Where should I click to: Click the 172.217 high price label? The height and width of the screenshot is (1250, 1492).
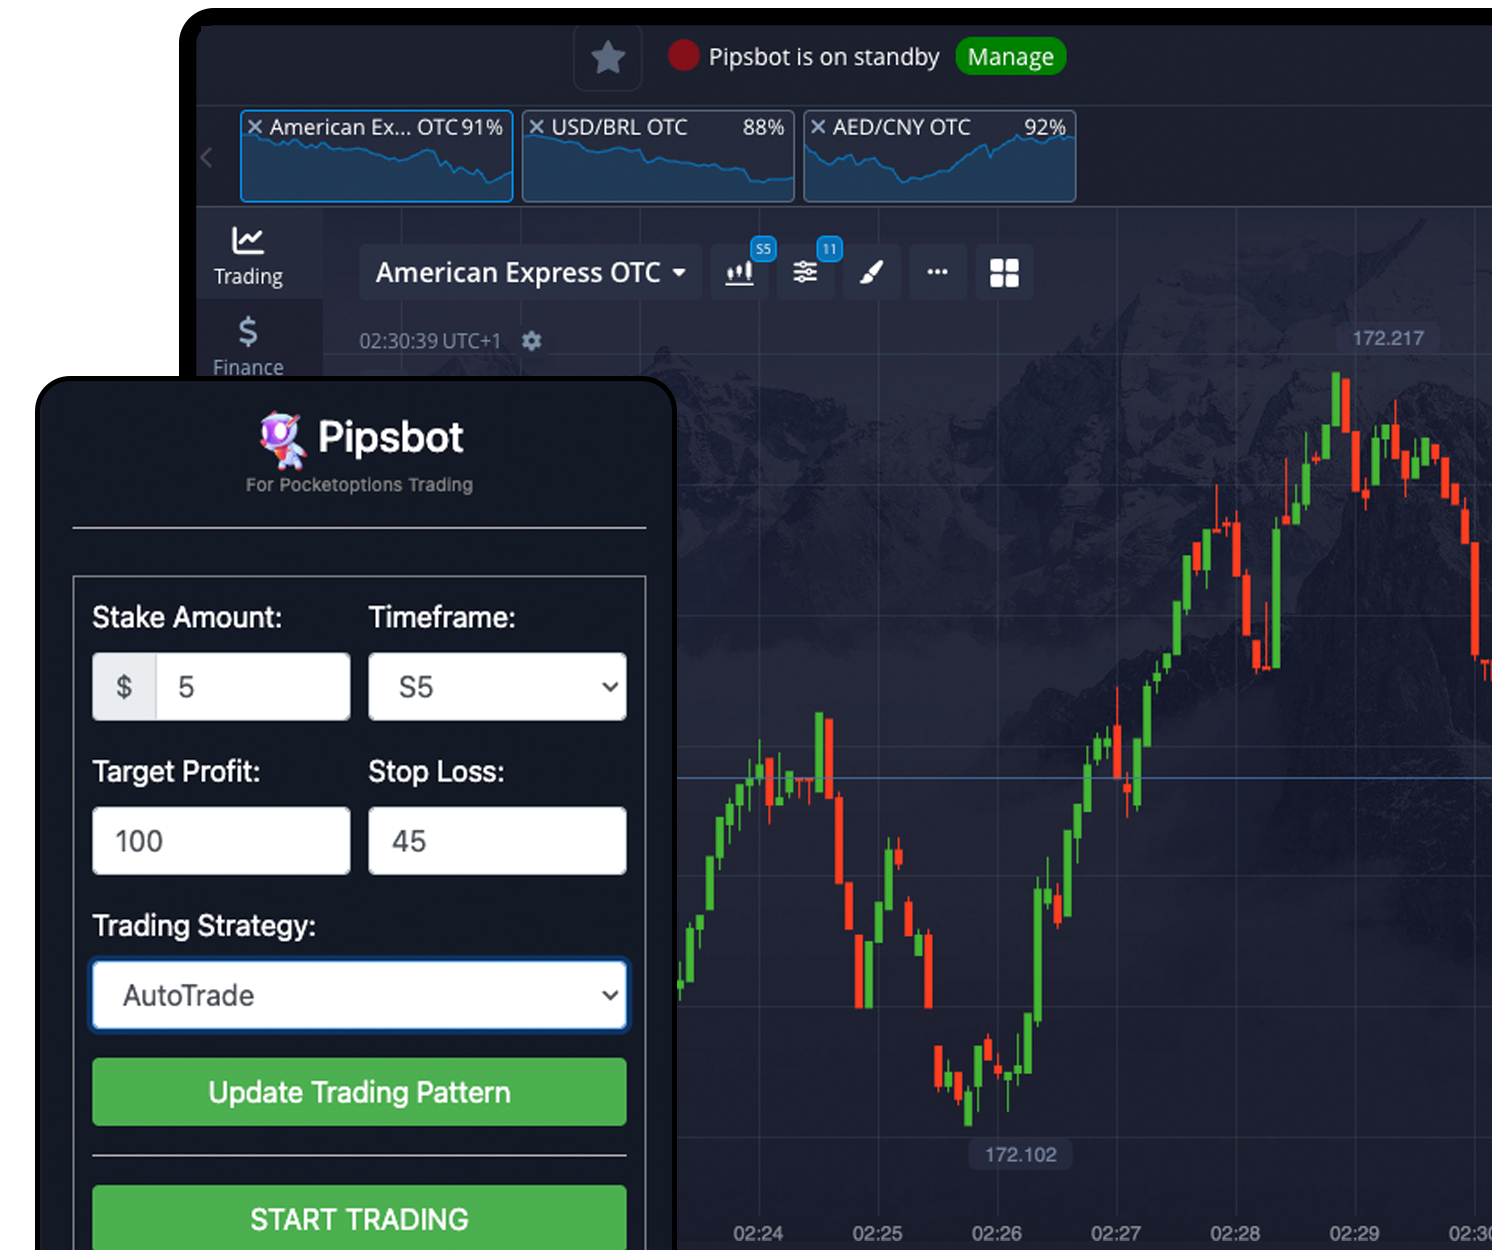click(1388, 338)
